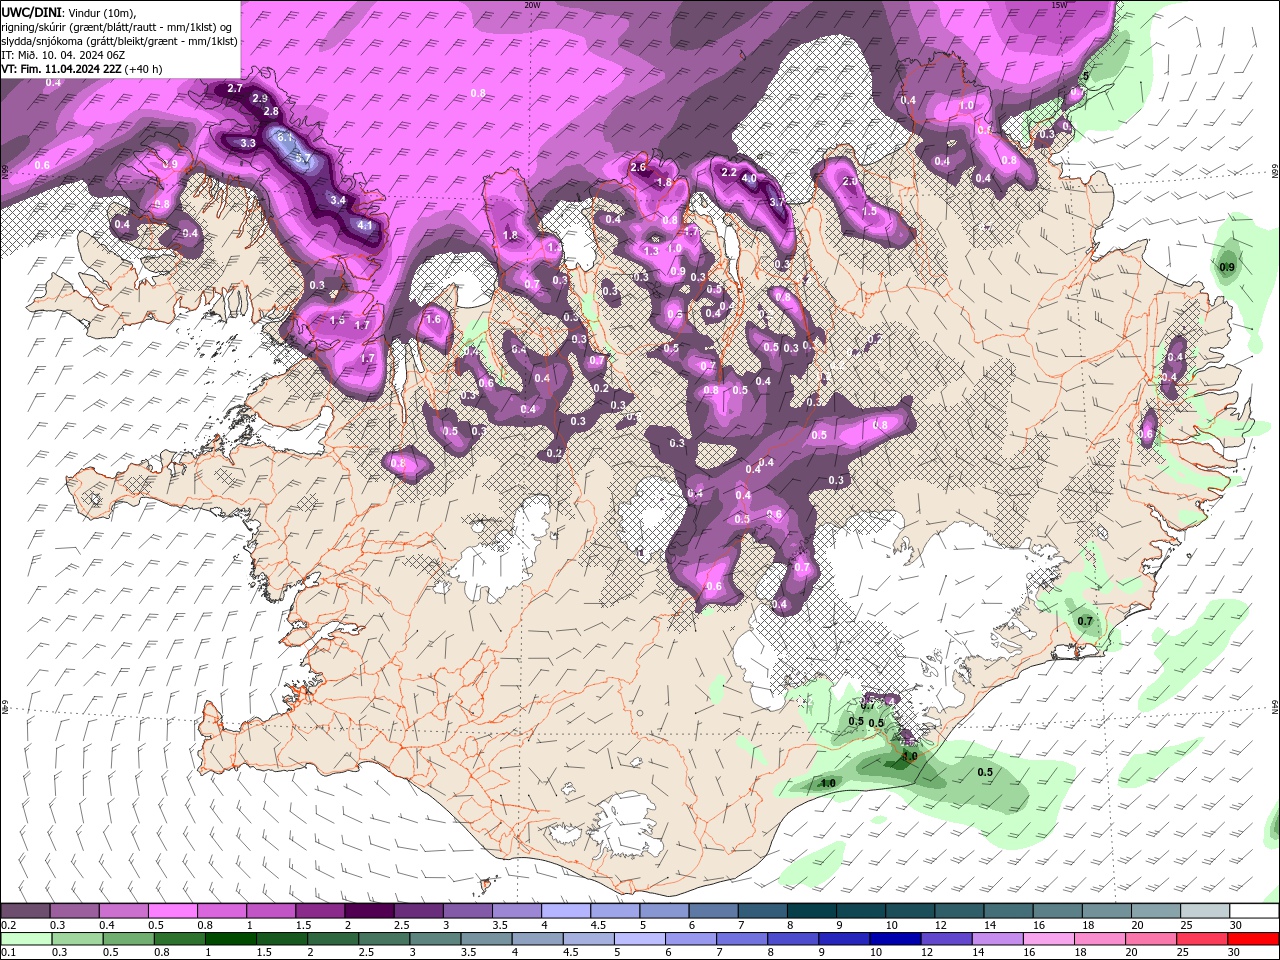
Task: Click the pale gray snow swatch labeled 25
Action: point(1204,911)
